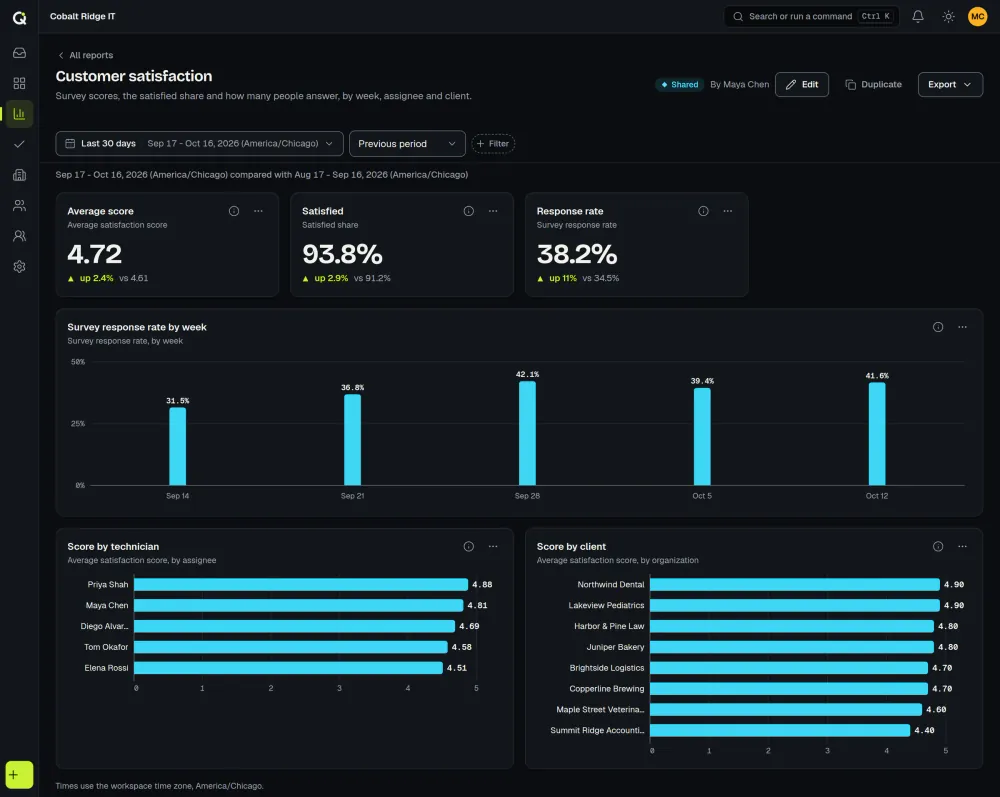Click the 'Diego Alvar...' technician label
The height and width of the screenshot is (797, 1000).
coord(105,626)
